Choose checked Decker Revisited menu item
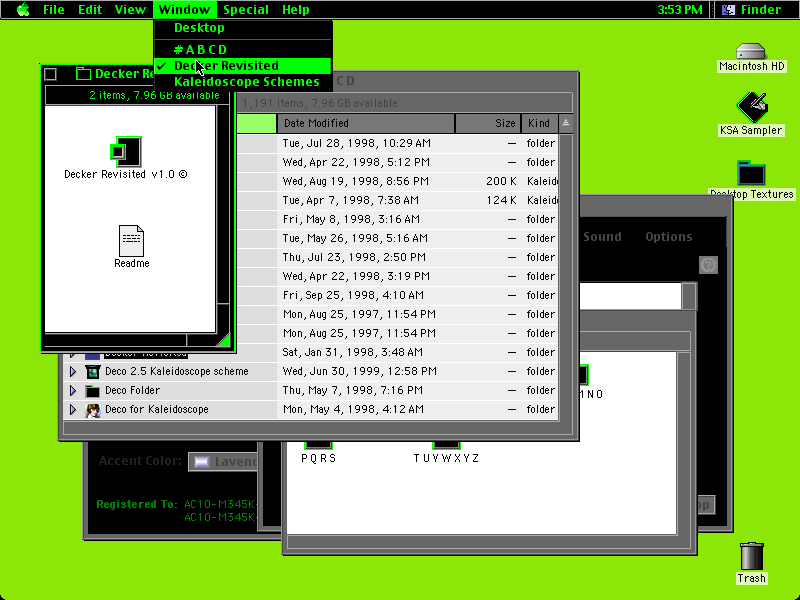The height and width of the screenshot is (600, 800). [x=243, y=66]
